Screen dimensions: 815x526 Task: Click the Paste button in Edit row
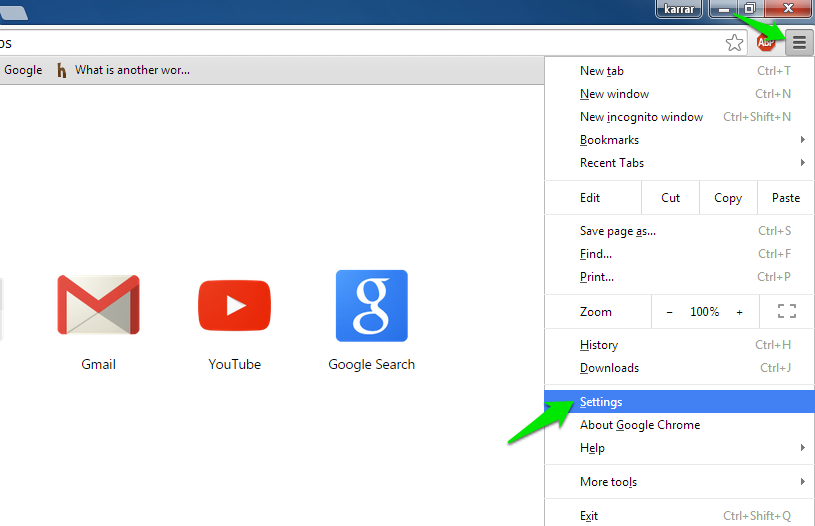click(786, 198)
